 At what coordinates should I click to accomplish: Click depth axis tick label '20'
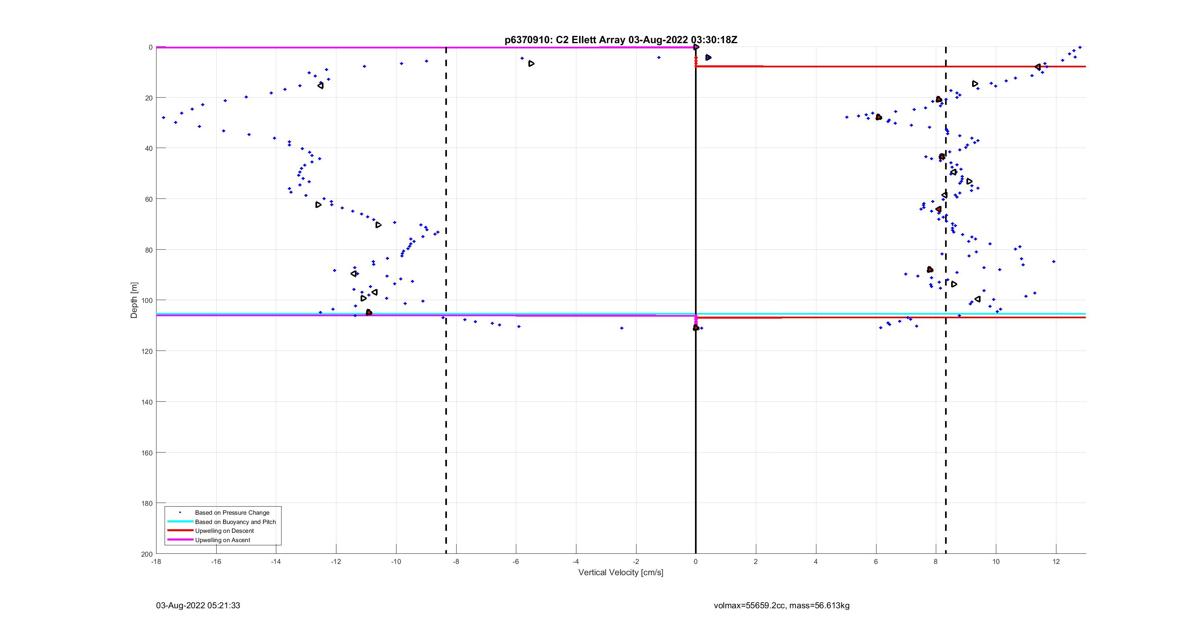[147, 98]
